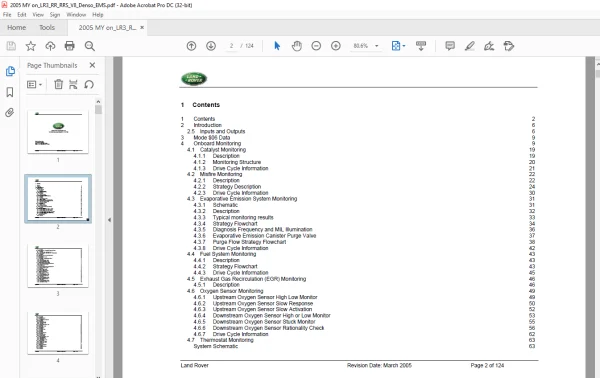Open the Edit menu
The image size is (600, 378).
(22, 15)
